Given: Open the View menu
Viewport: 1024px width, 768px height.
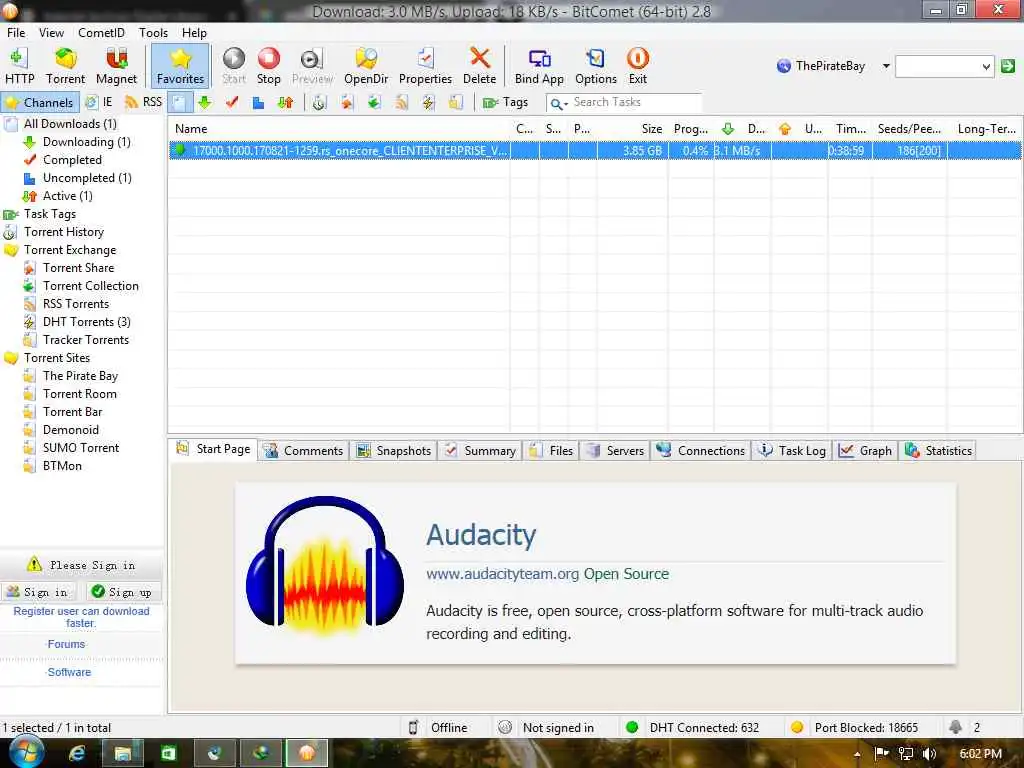Looking at the screenshot, I should click(51, 33).
